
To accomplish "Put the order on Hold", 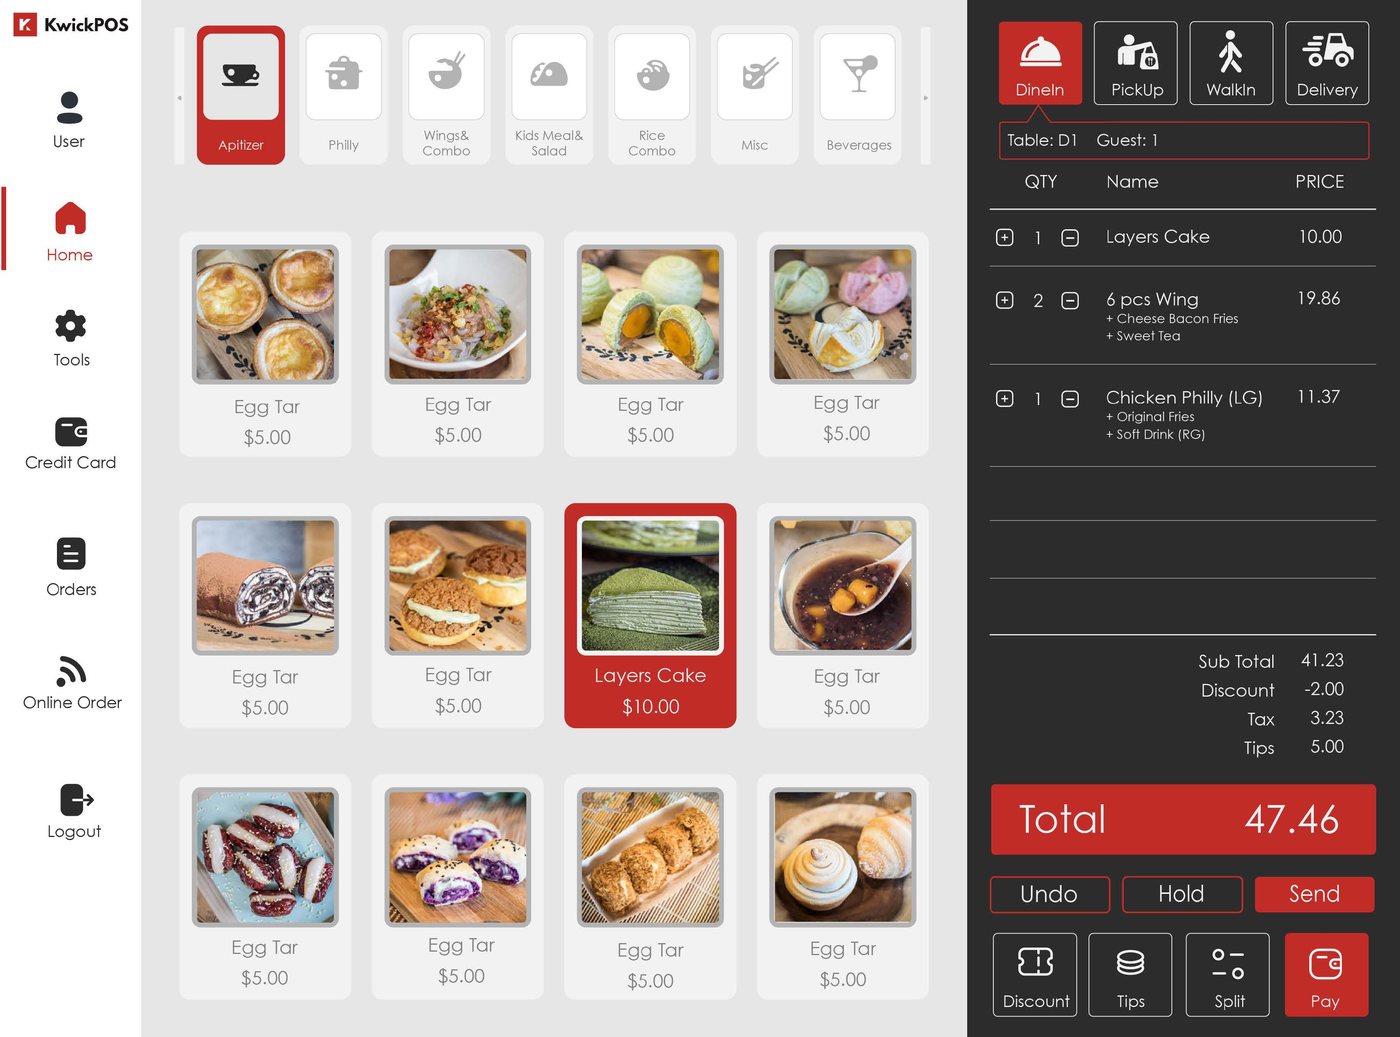I will (x=1182, y=894).
